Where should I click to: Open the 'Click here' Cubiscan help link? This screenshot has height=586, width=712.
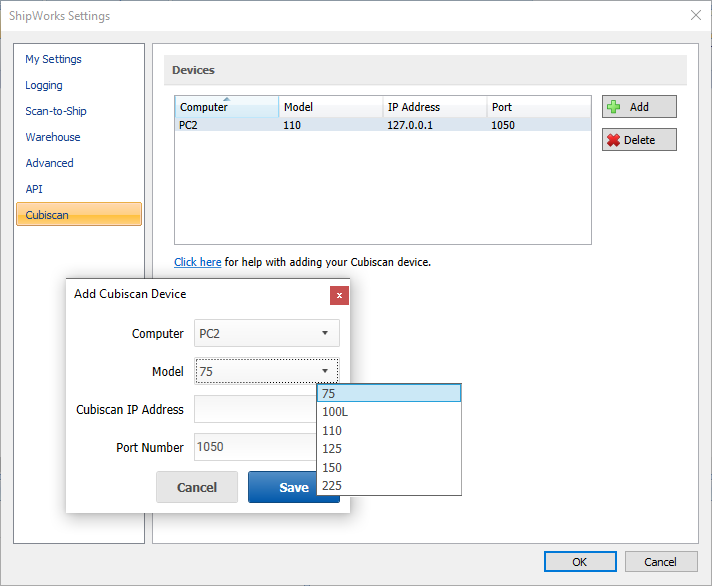tap(198, 262)
